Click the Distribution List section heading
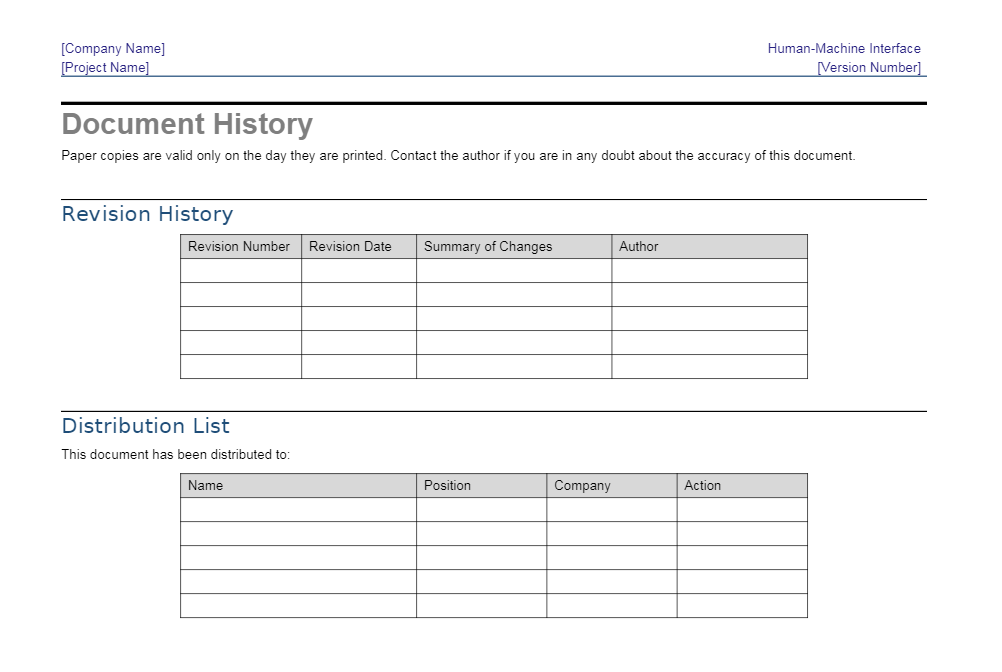Screen dimensions: 1002x672 (x=146, y=426)
